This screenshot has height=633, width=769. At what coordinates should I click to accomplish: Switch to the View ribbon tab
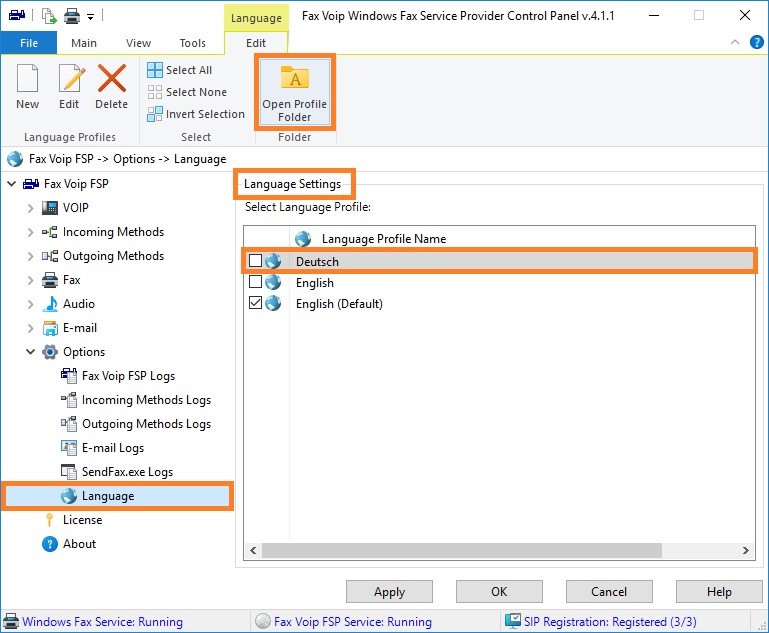(x=138, y=43)
